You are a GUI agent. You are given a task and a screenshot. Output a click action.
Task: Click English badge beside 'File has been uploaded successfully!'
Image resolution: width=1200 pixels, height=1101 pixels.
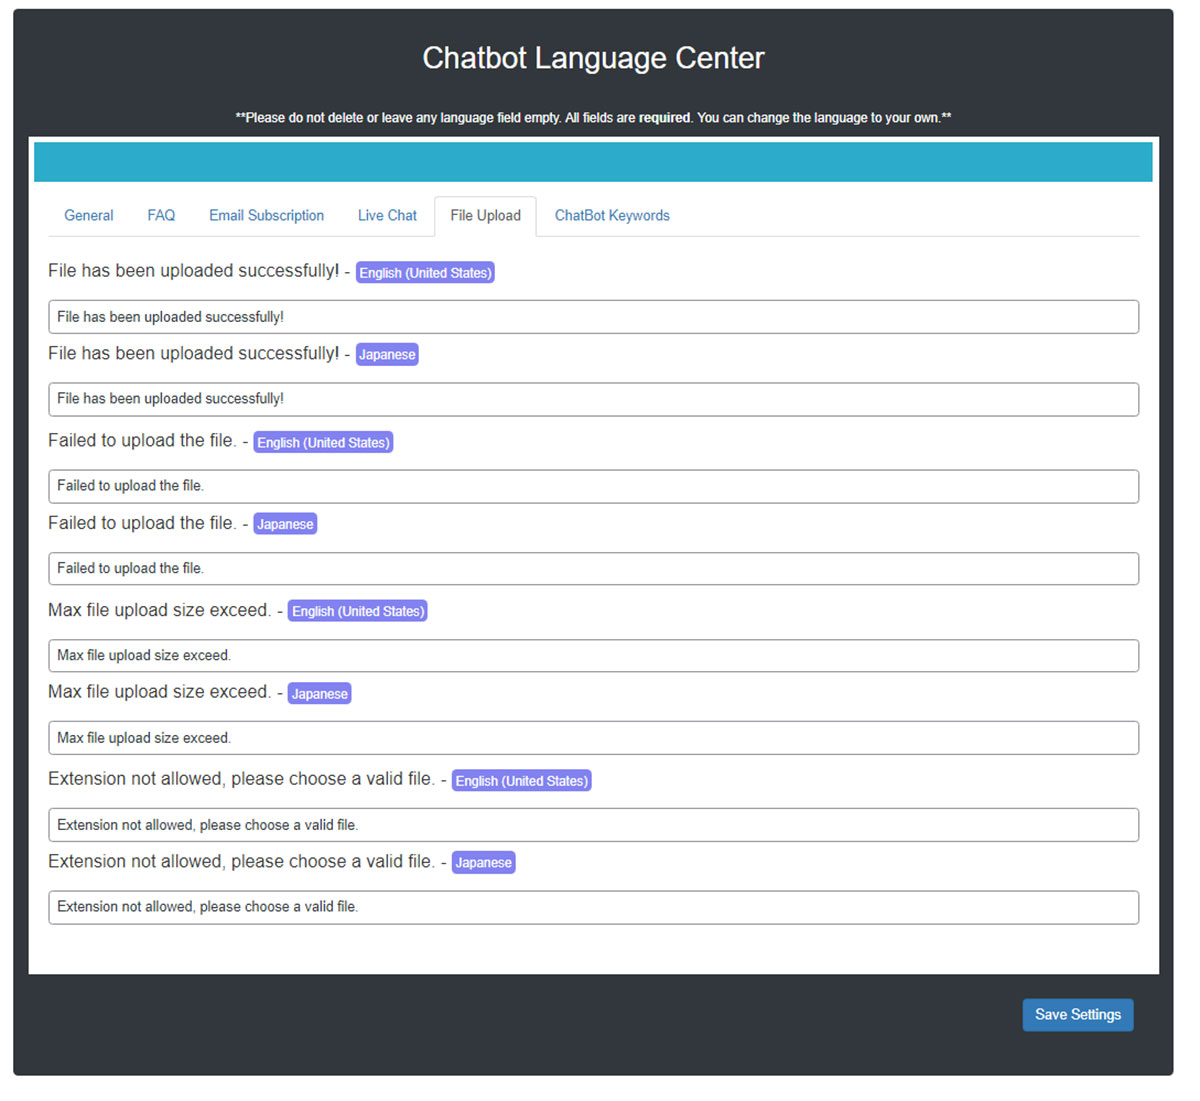point(425,273)
